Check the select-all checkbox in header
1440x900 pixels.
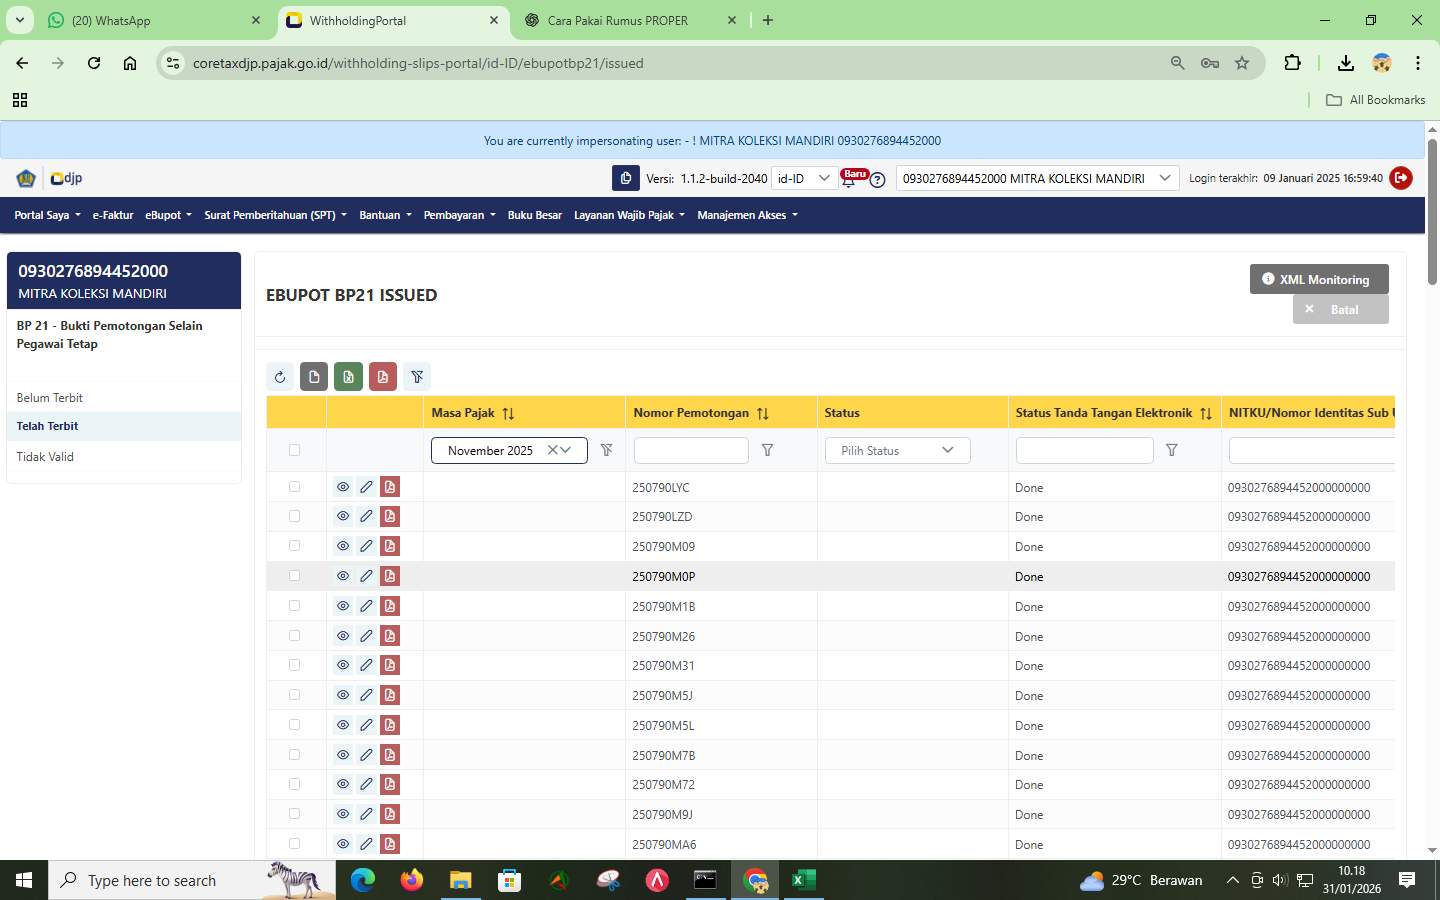click(x=294, y=450)
